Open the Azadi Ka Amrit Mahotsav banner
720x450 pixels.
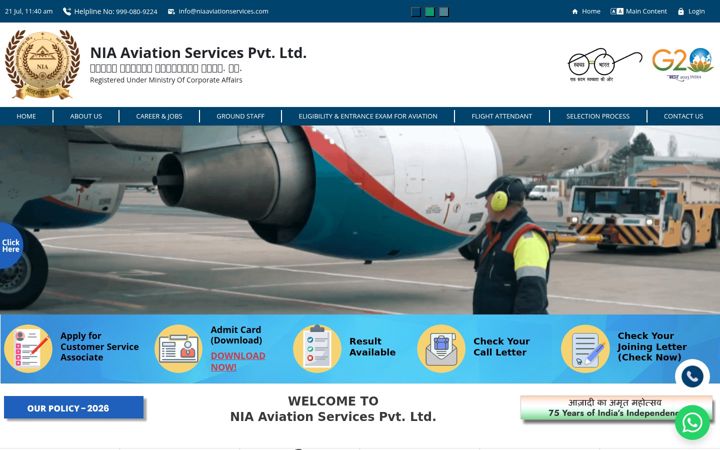coord(616,408)
